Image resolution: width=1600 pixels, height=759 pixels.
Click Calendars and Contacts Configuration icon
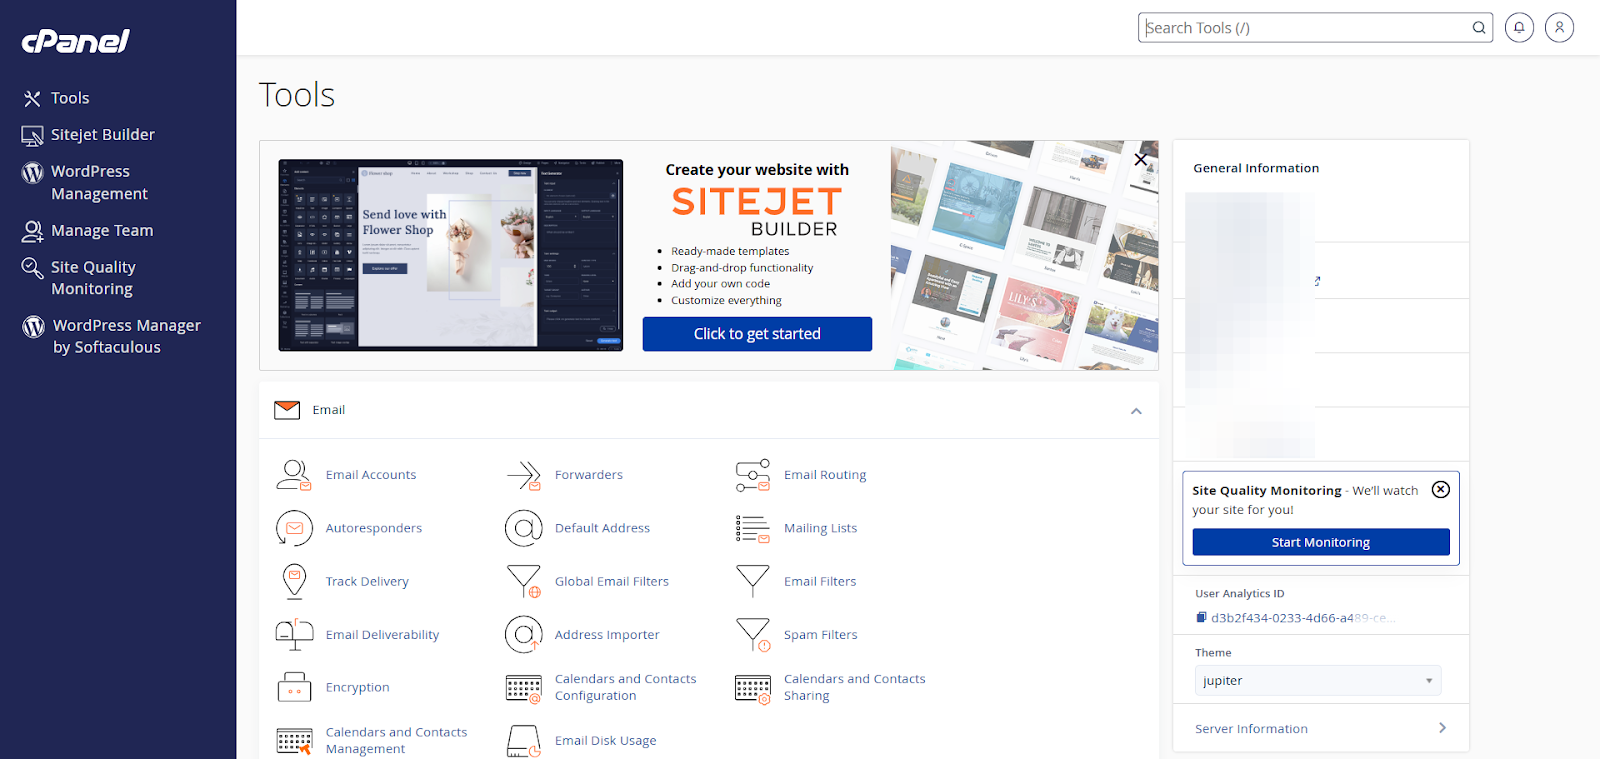point(523,688)
